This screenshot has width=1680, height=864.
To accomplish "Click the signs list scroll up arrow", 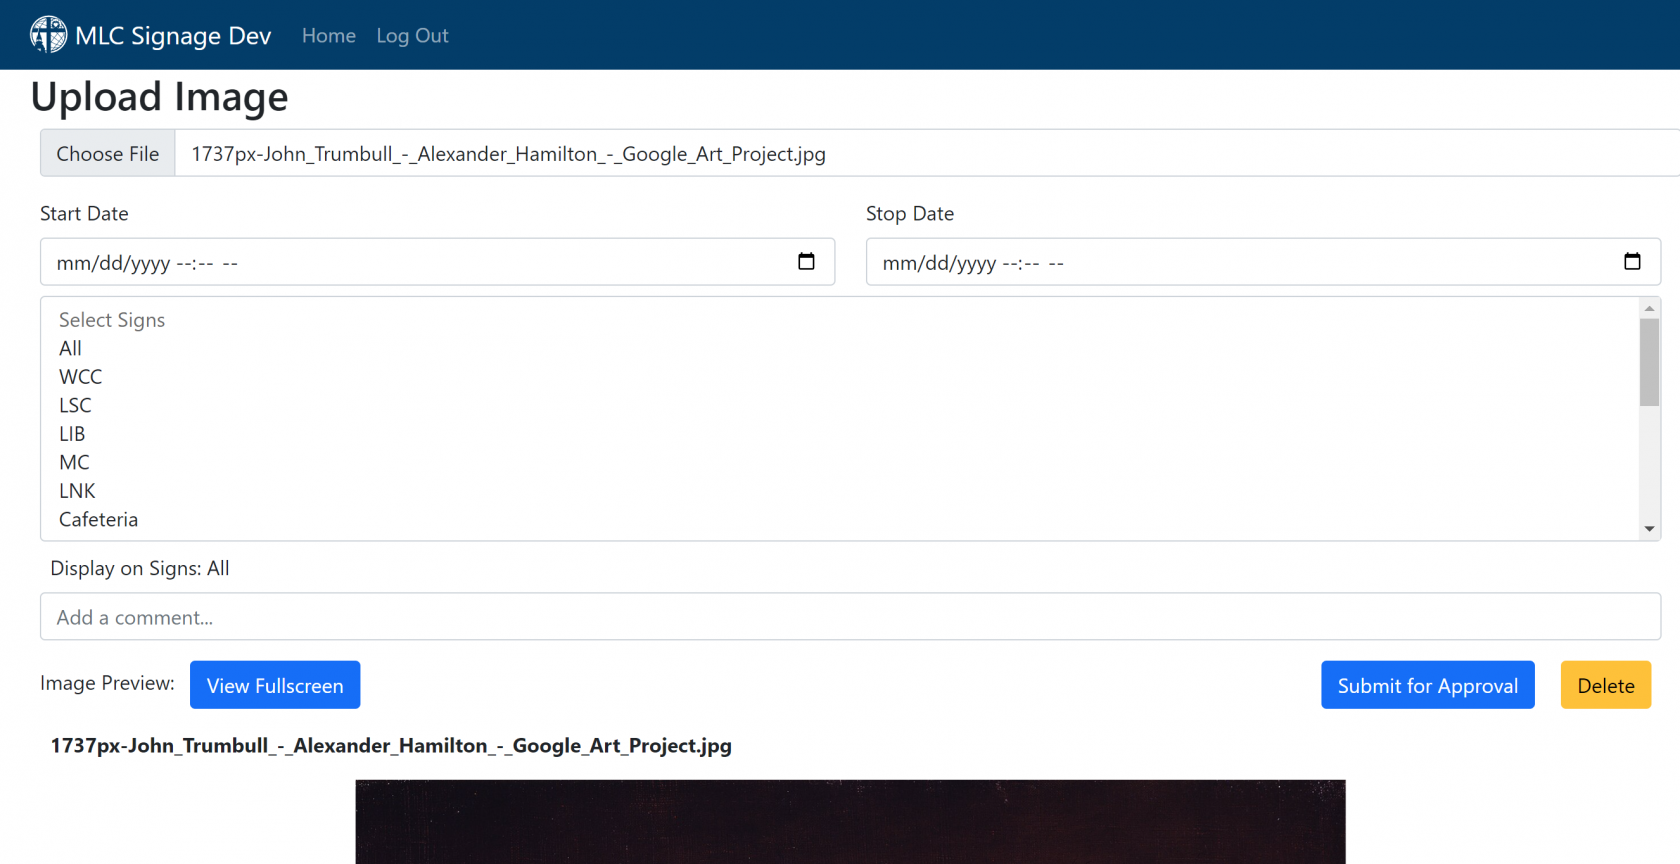I will click(x=1649, y=308).
